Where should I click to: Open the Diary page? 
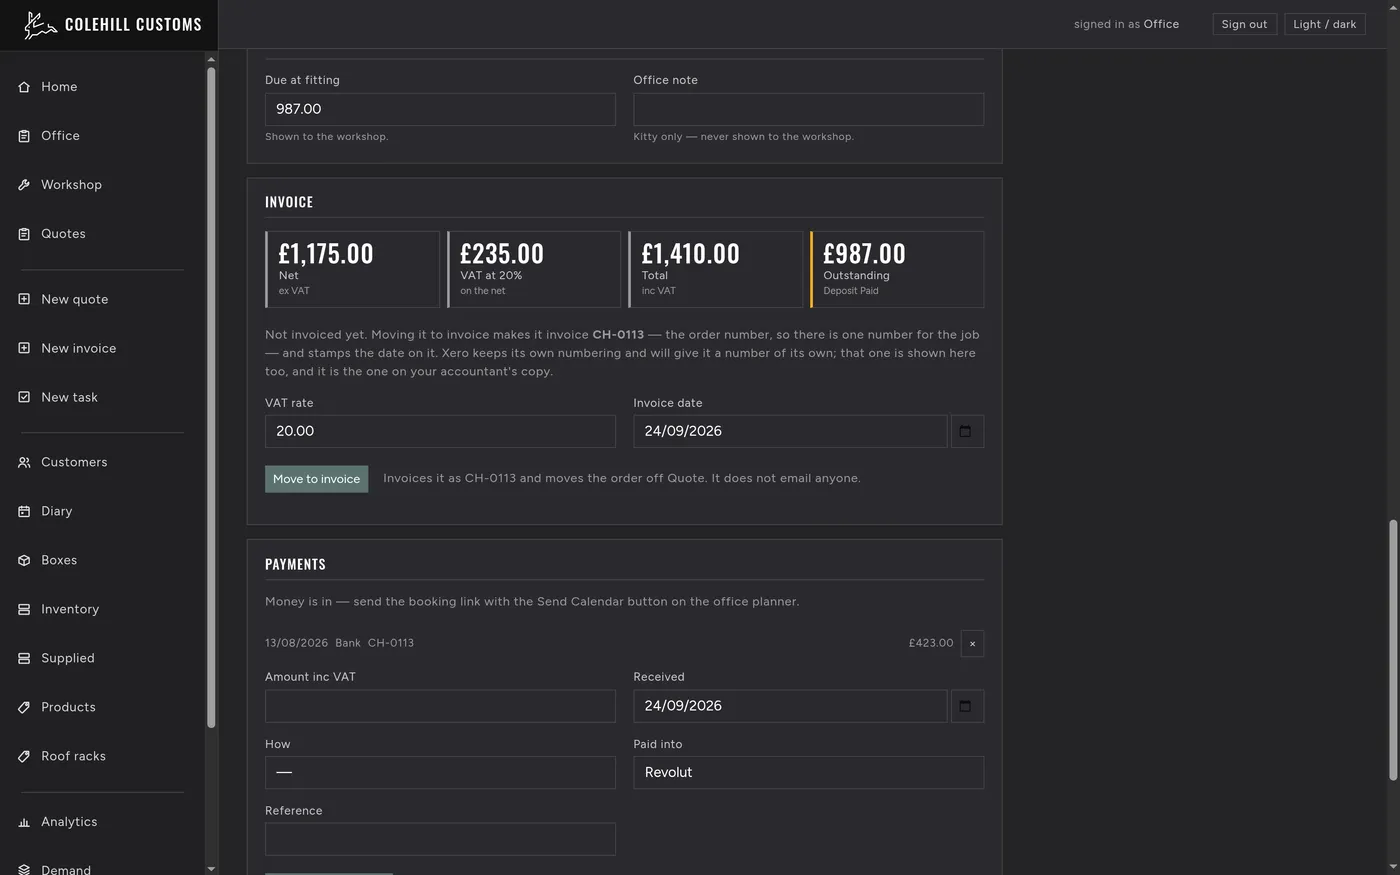click(56, 511)
